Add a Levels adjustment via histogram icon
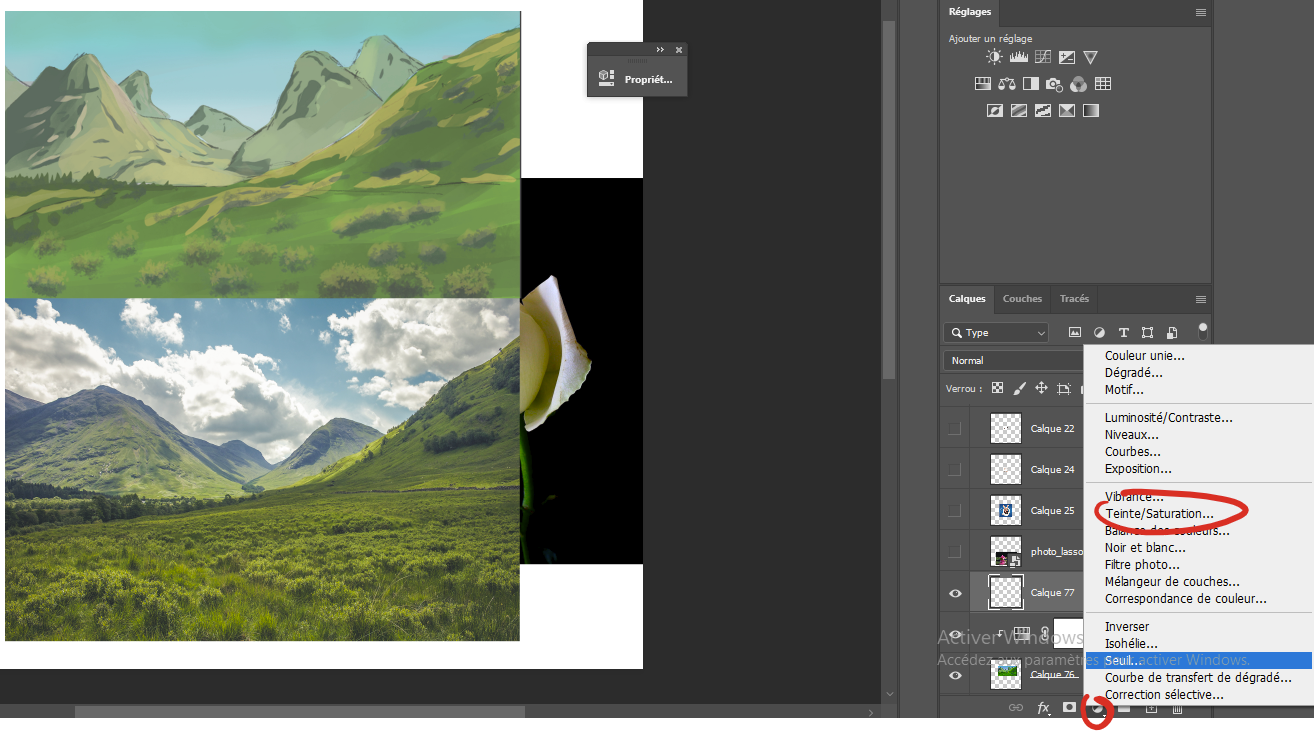This screenshot has width=1314, height=733. pos(1019,57)
